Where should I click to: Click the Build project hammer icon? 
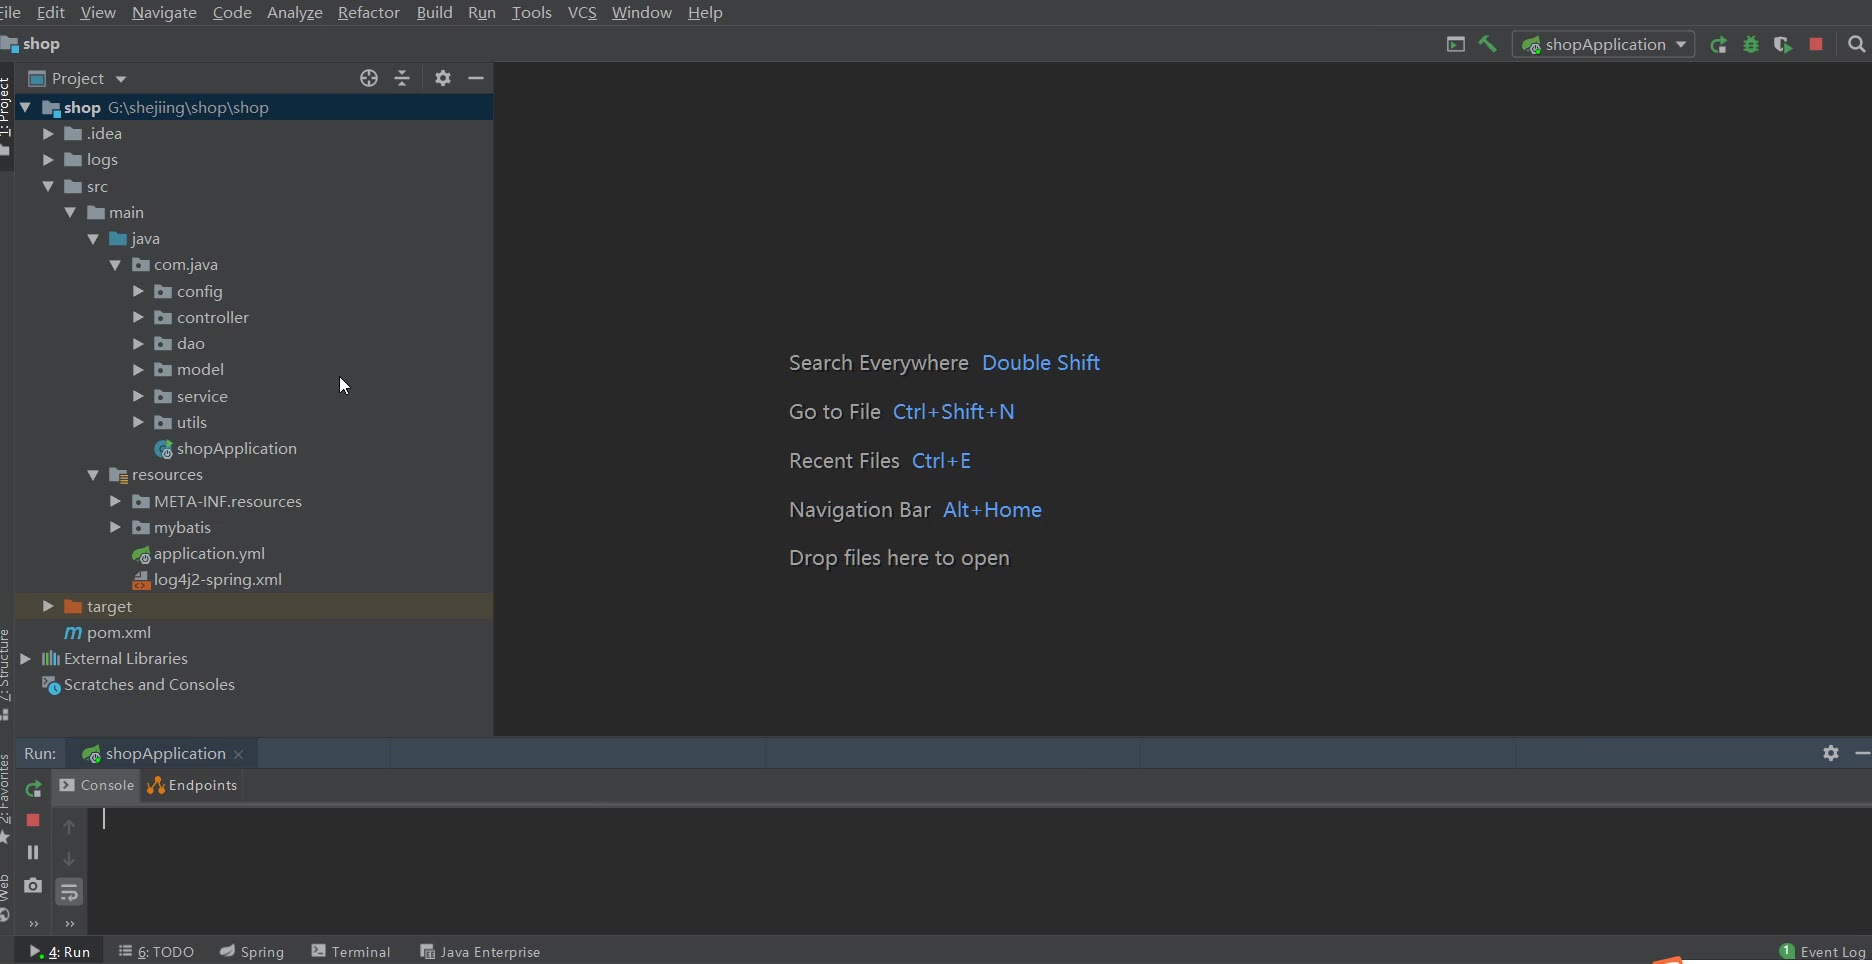(x=1487, y=44)
